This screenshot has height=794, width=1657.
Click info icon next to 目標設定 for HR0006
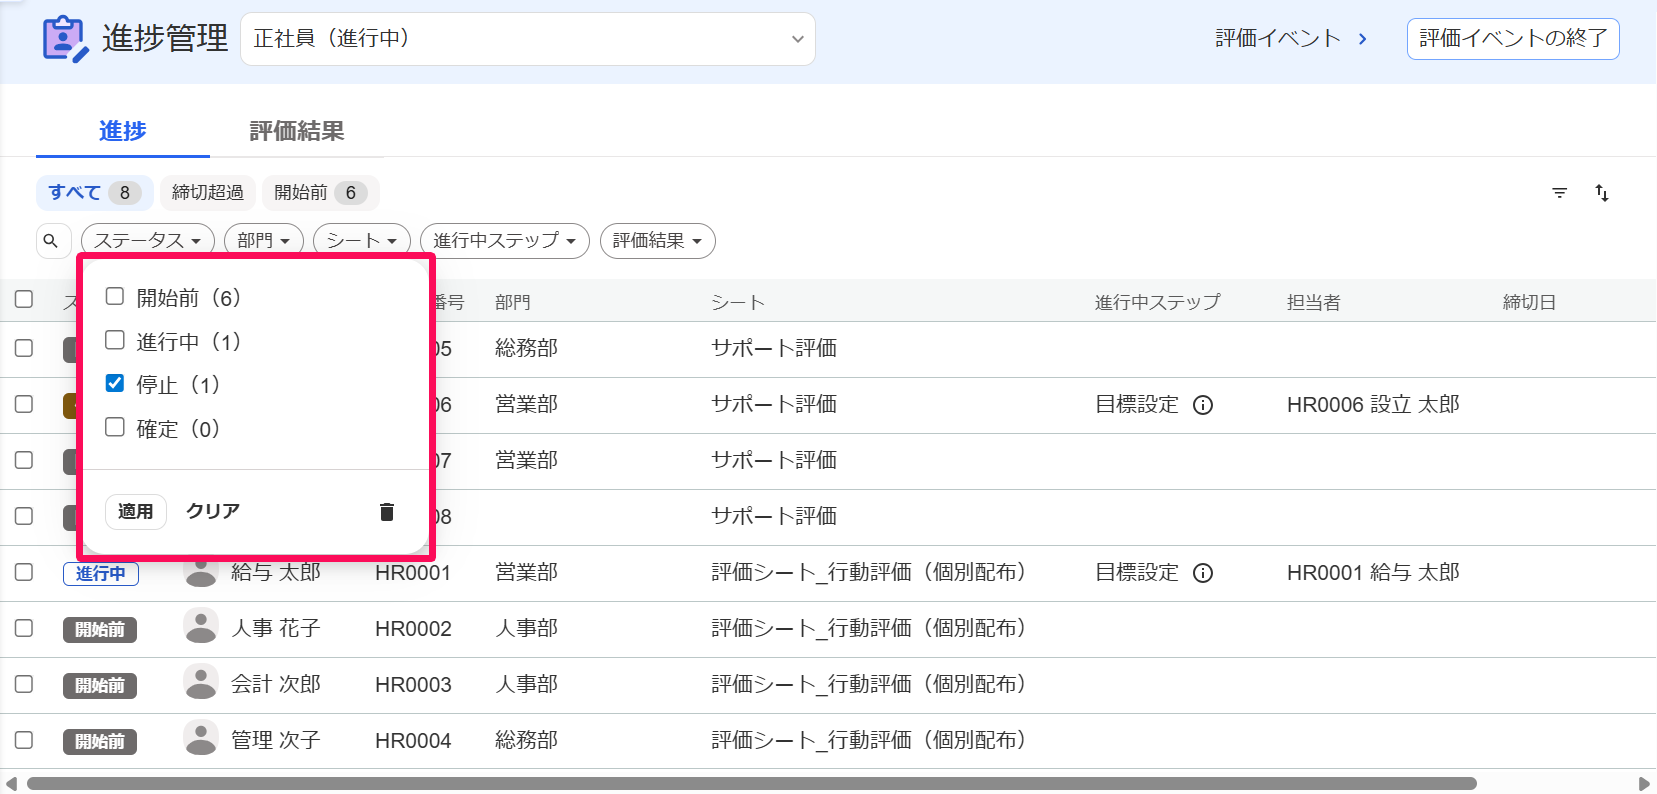[x=1203, y=405]
